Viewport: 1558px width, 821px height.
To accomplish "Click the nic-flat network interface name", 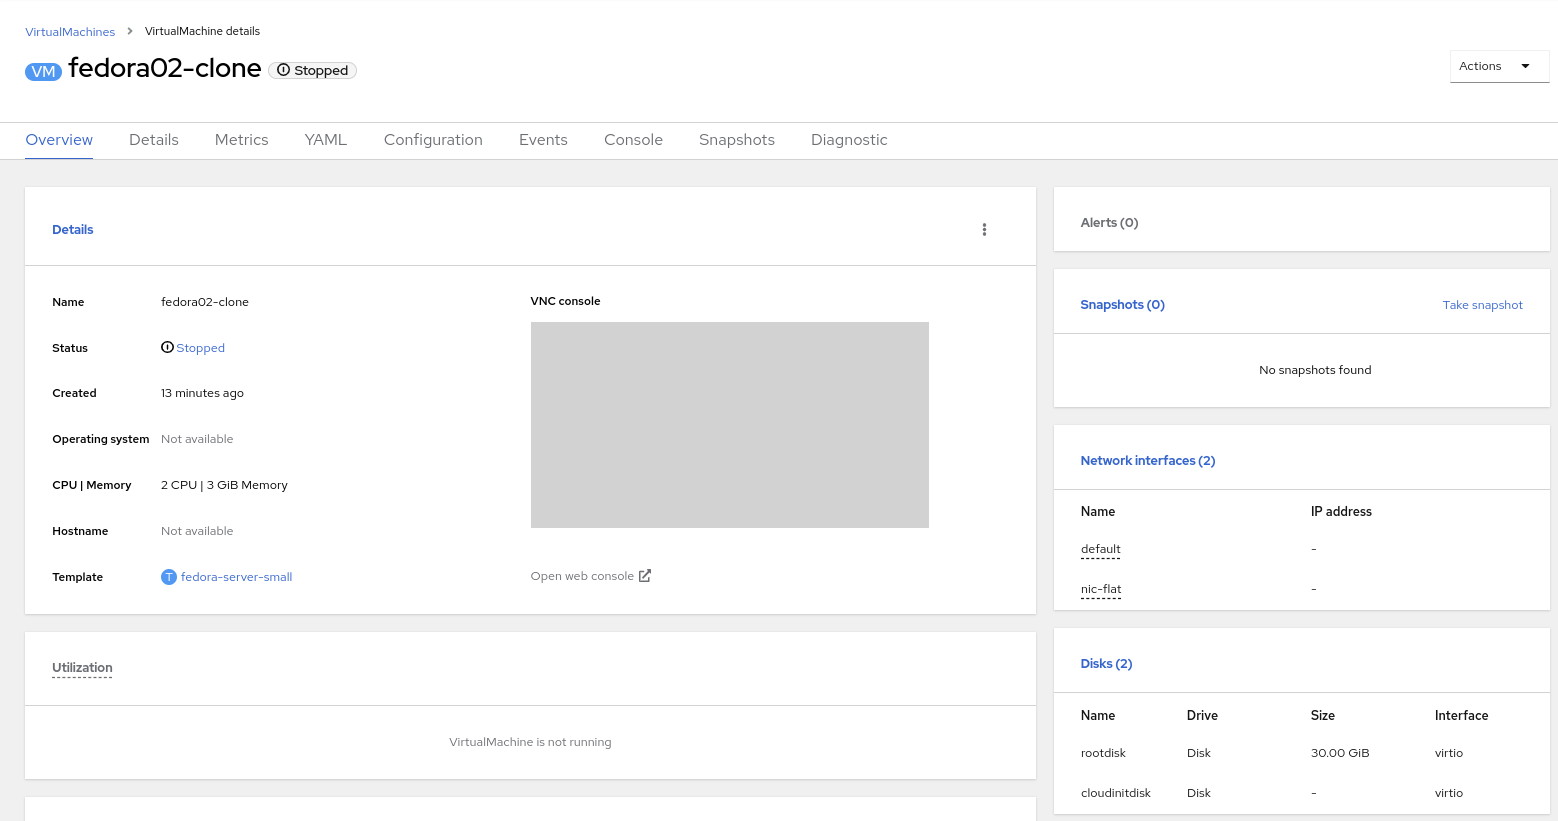I will (x=1100, y=589).
